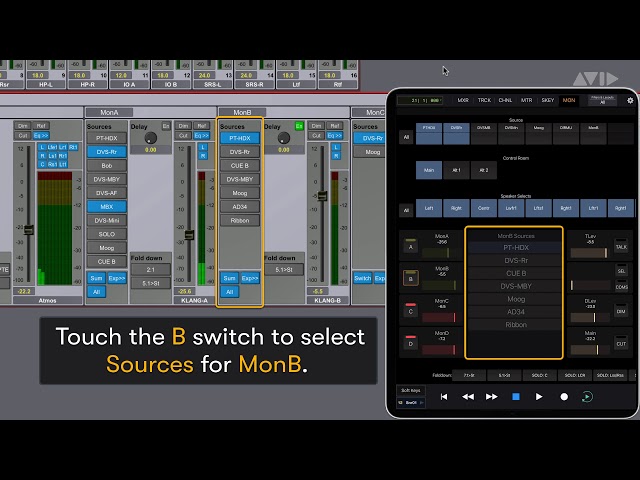Switch to SKEY tab on tablet
The height and width of the screenshot is (480, 640).
[548, 100]
